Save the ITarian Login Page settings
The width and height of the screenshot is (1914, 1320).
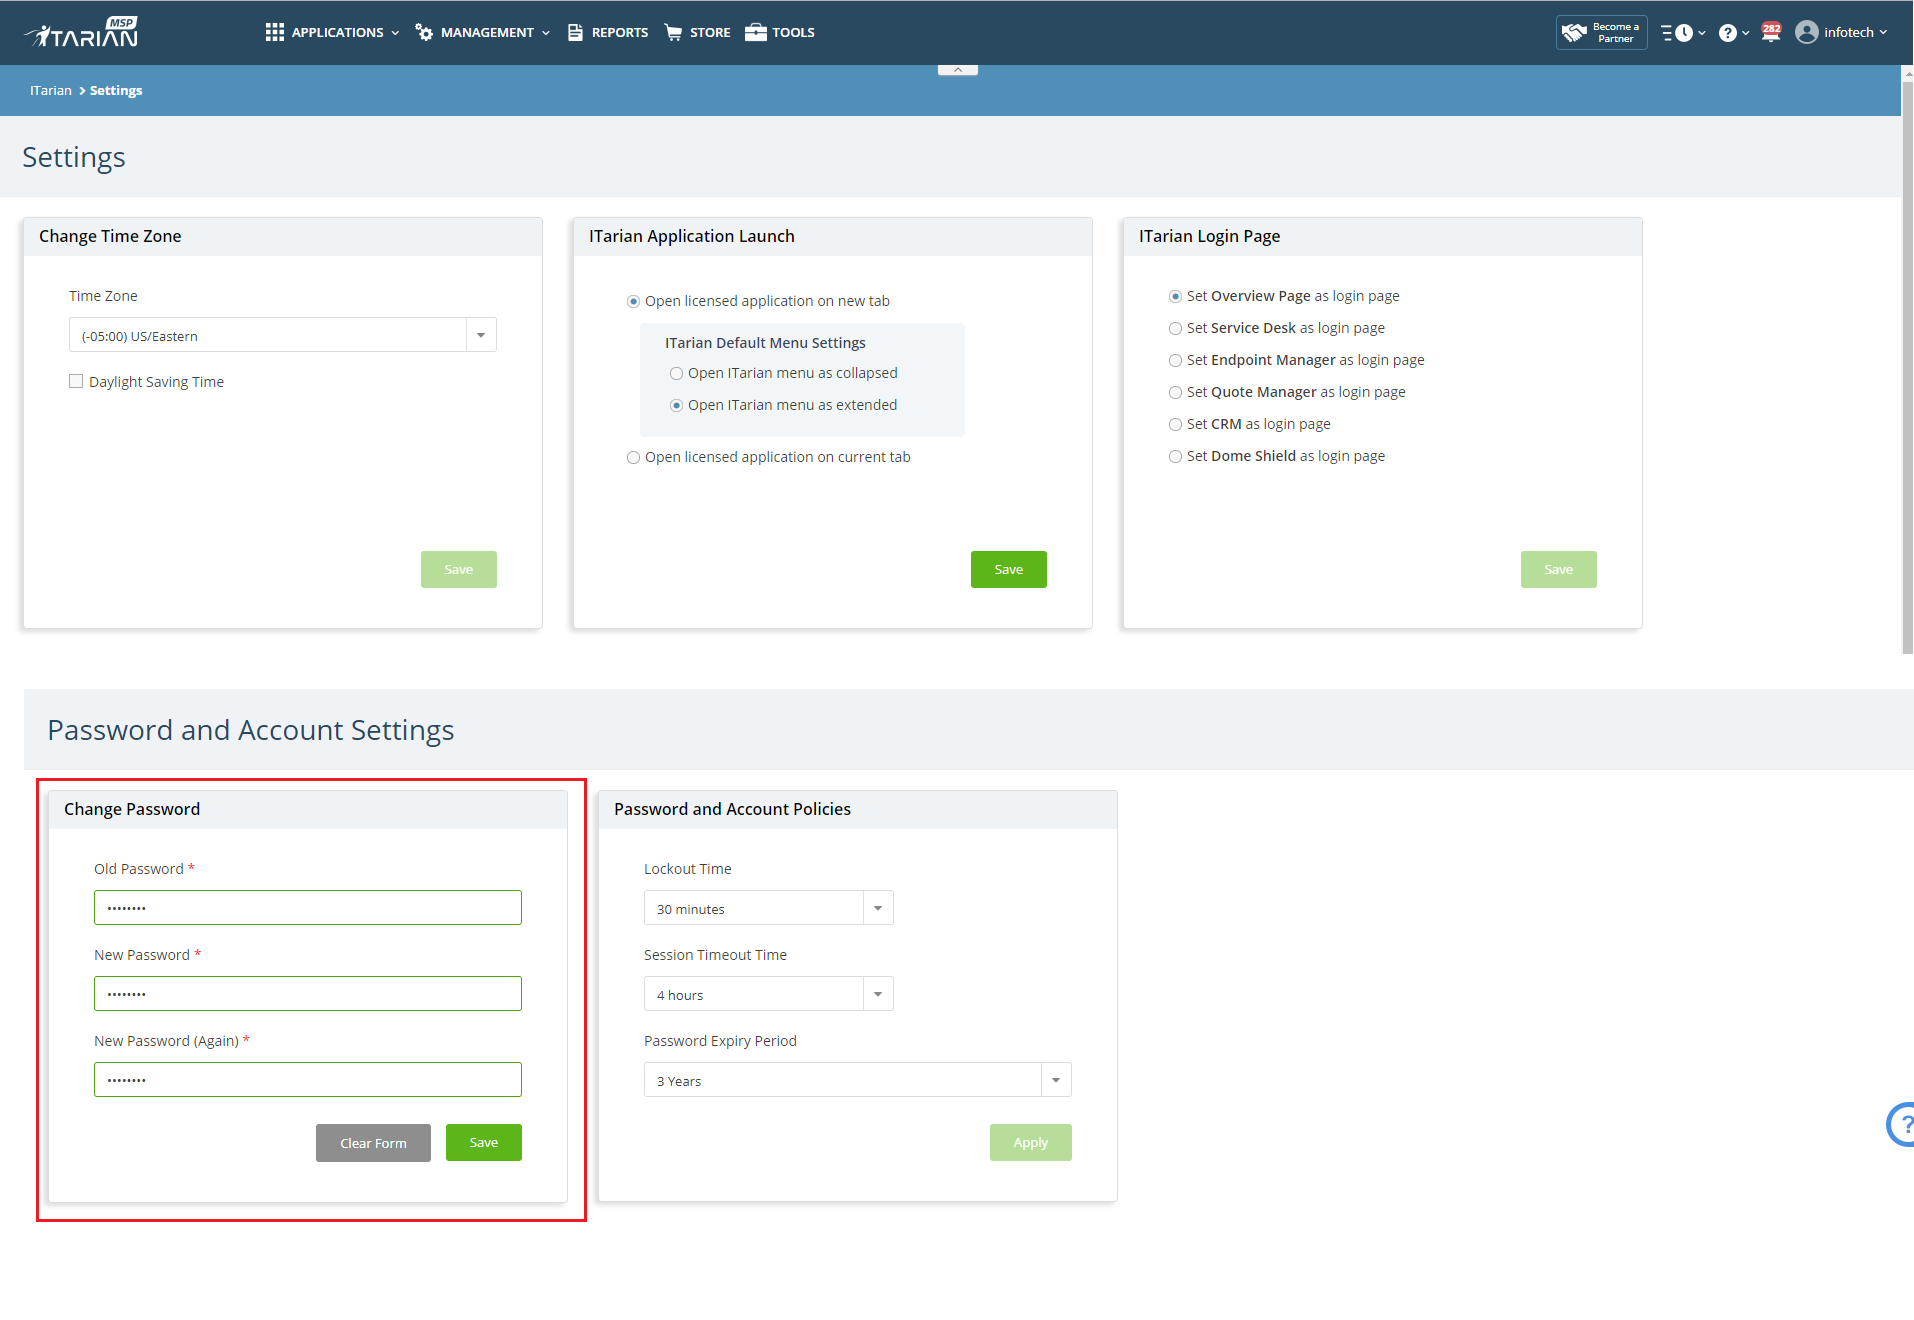1559,569
